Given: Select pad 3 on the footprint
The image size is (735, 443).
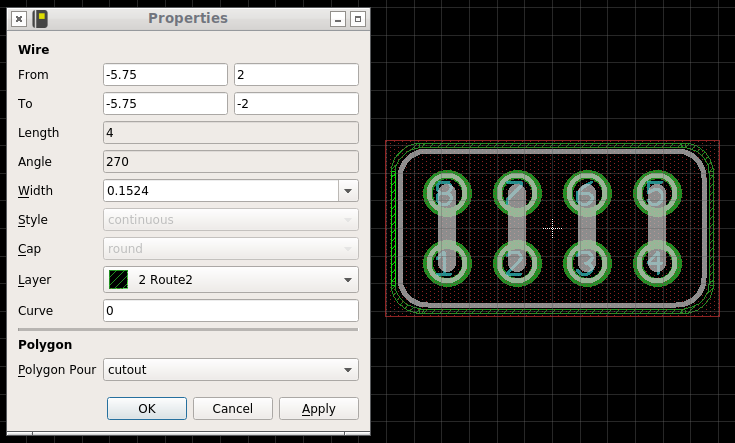Looking at the screenshot, I should [587, 263].
